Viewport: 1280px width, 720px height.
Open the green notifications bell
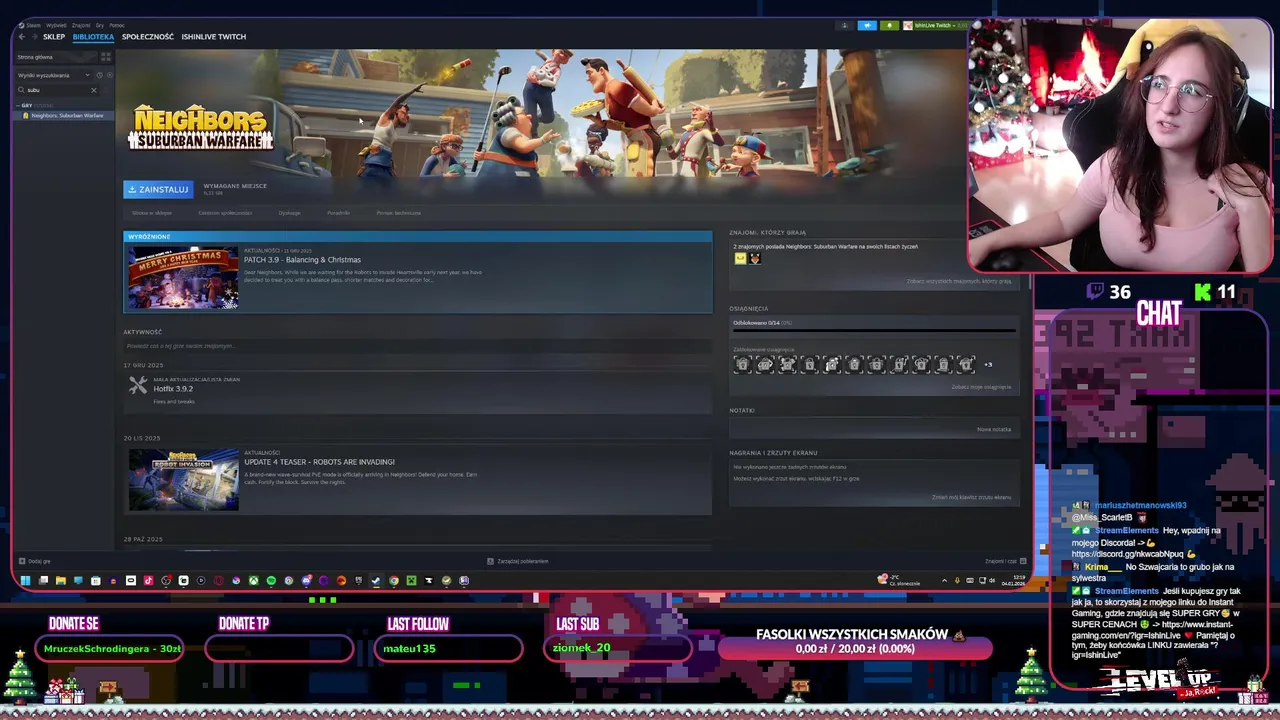pos(889,25)
